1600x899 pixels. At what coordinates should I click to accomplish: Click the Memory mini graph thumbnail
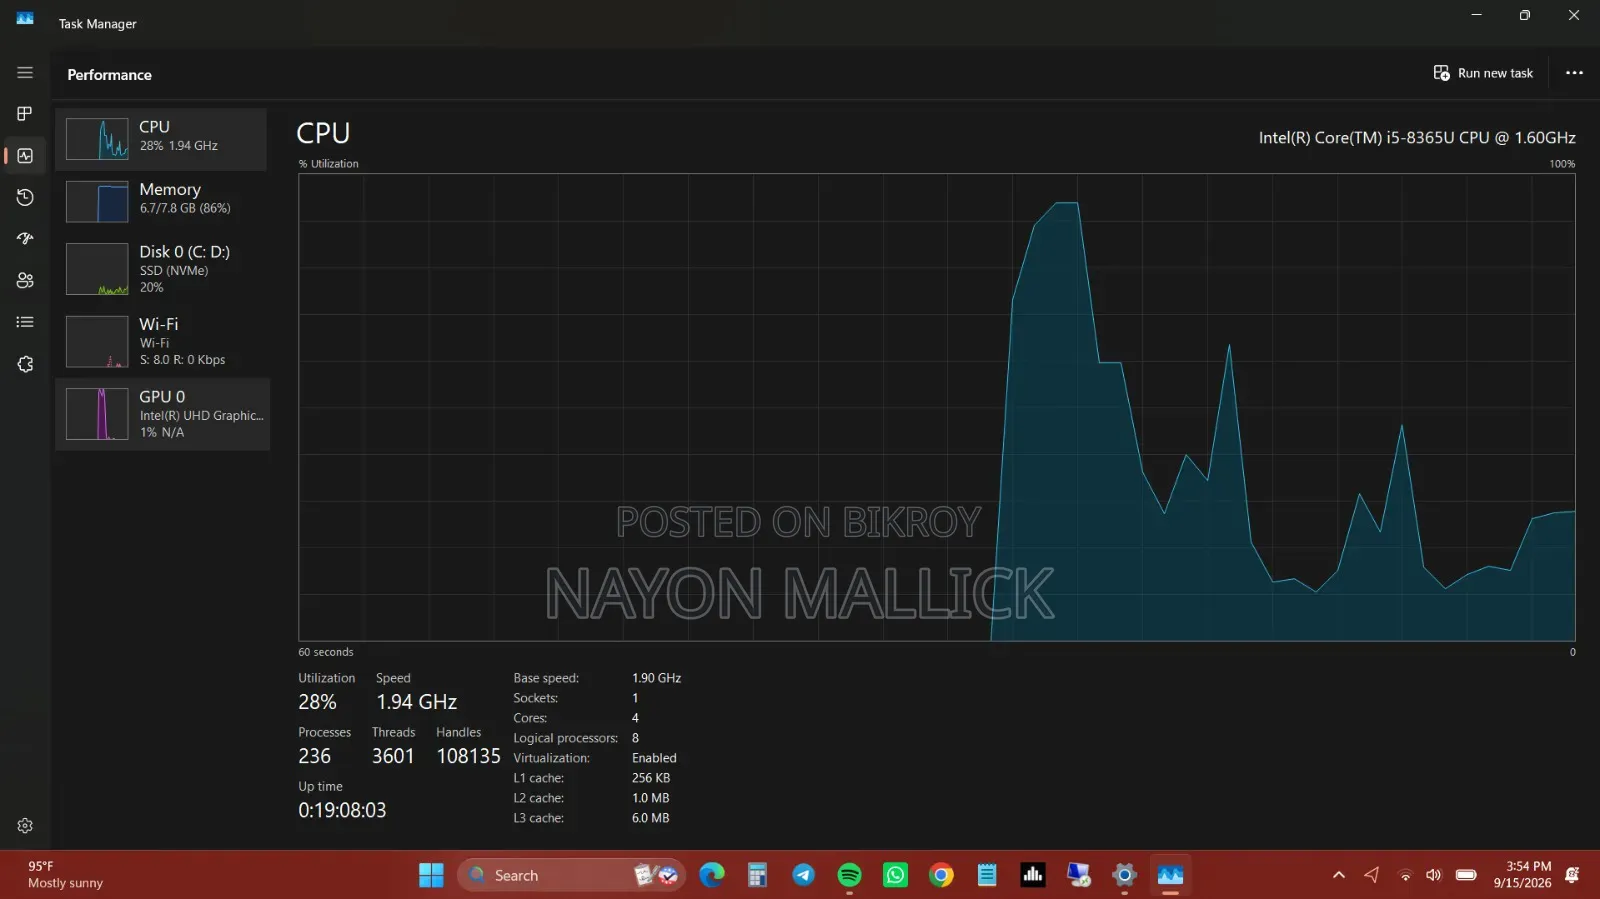(x=97, y=201)
